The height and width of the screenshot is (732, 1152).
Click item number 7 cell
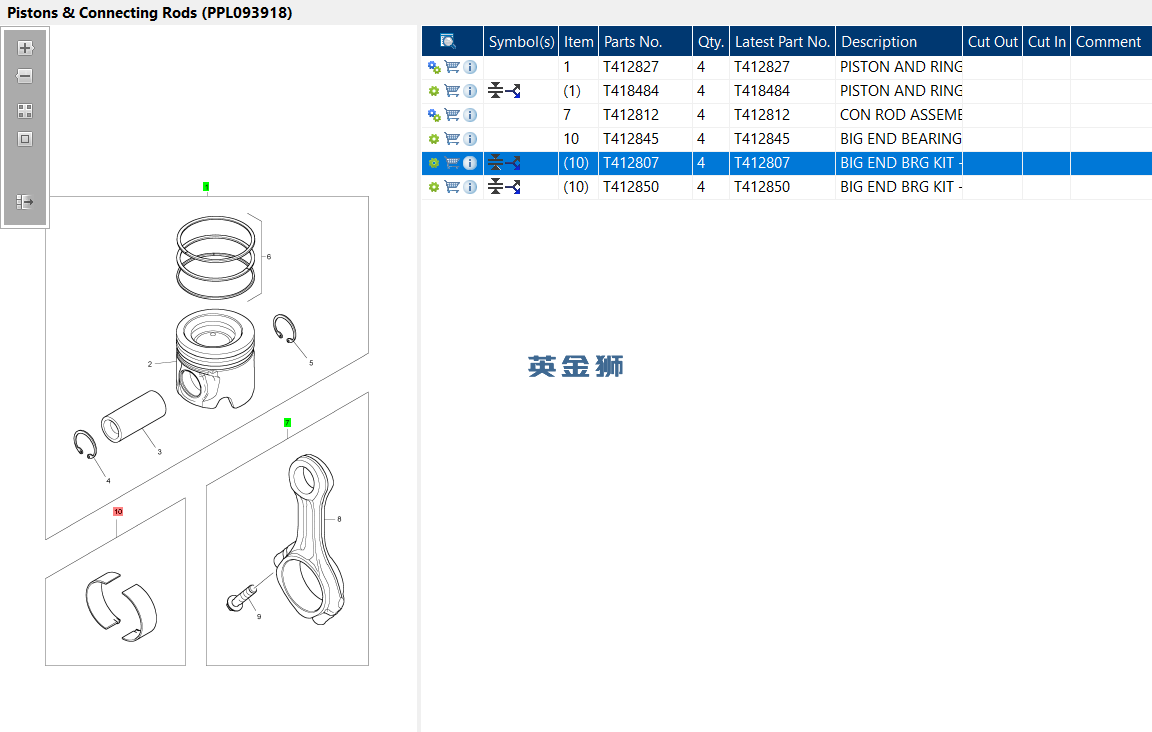point(578,115)
